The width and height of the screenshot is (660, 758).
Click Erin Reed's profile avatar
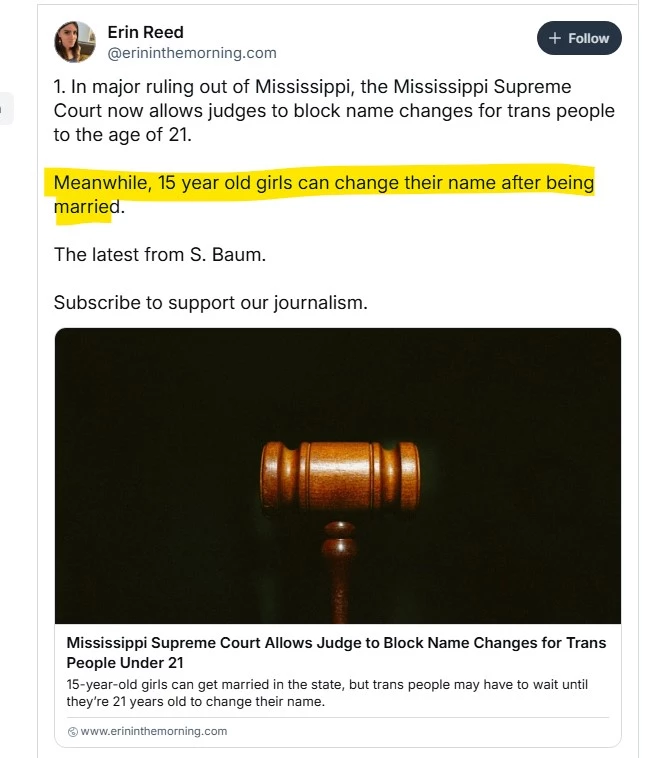click(x=75, y=42)
